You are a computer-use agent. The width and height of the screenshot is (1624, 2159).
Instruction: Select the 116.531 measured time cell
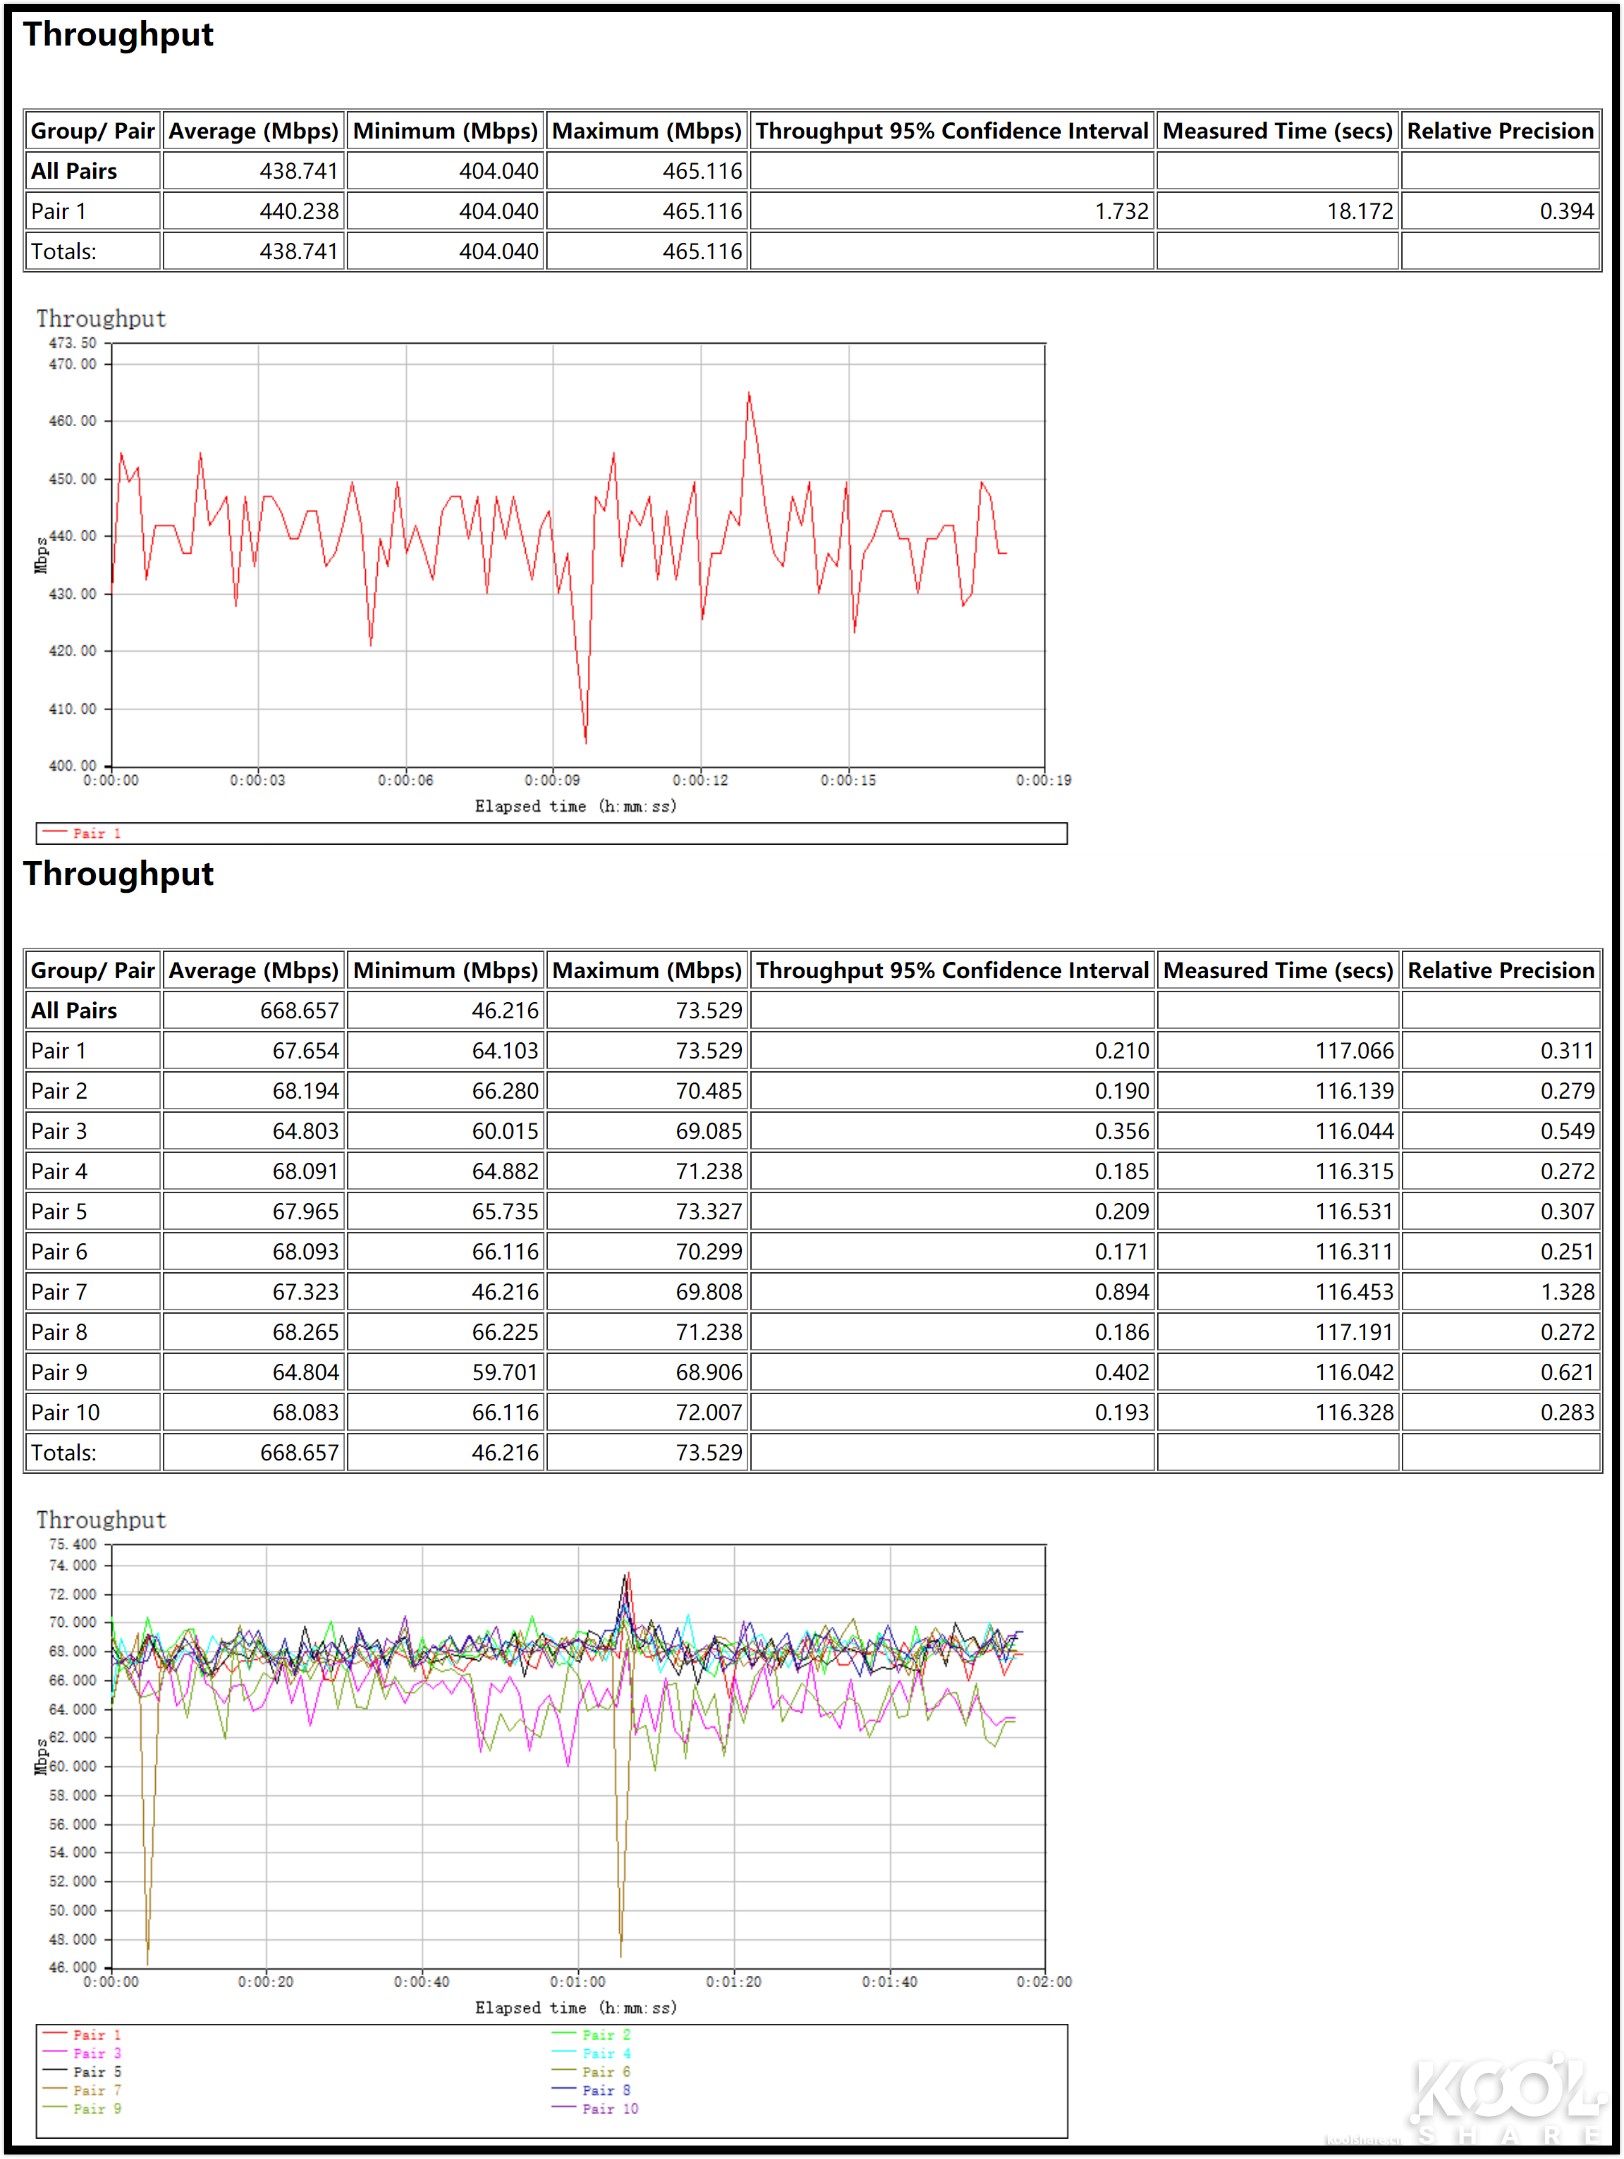(1277, 1211)
